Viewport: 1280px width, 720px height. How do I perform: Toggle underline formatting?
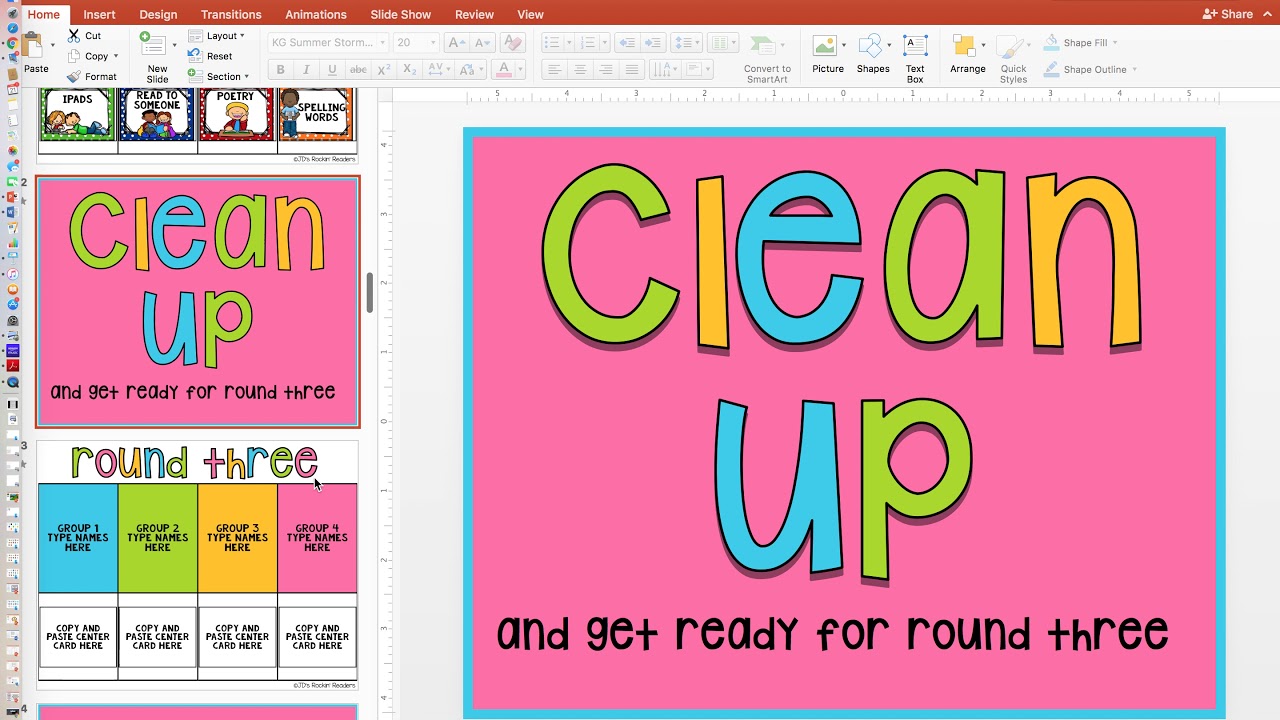[332, 70]
